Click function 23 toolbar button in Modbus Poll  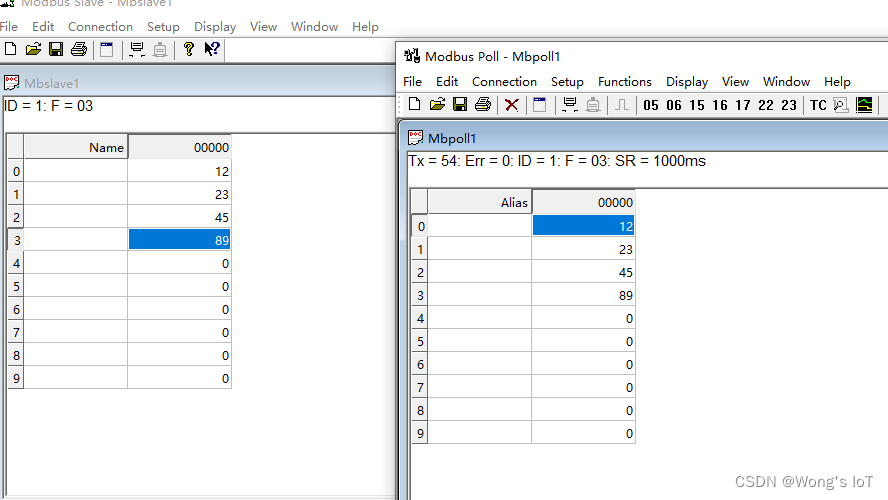click(x=789, y=105)
